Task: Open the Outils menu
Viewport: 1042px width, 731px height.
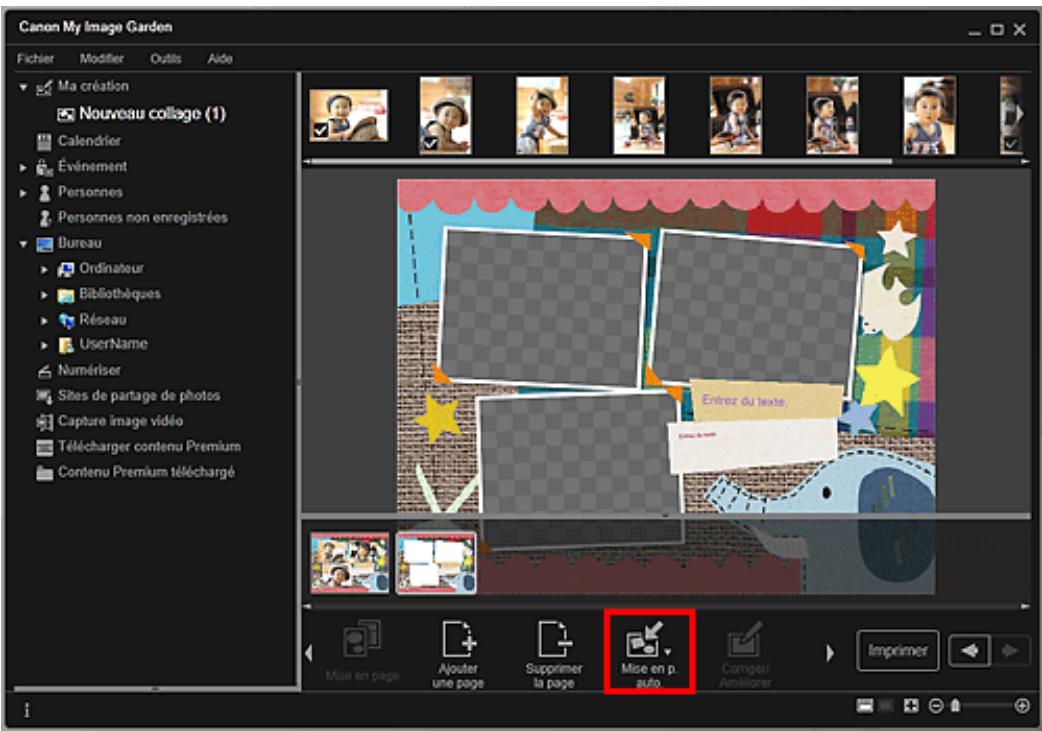Action: 165,59
